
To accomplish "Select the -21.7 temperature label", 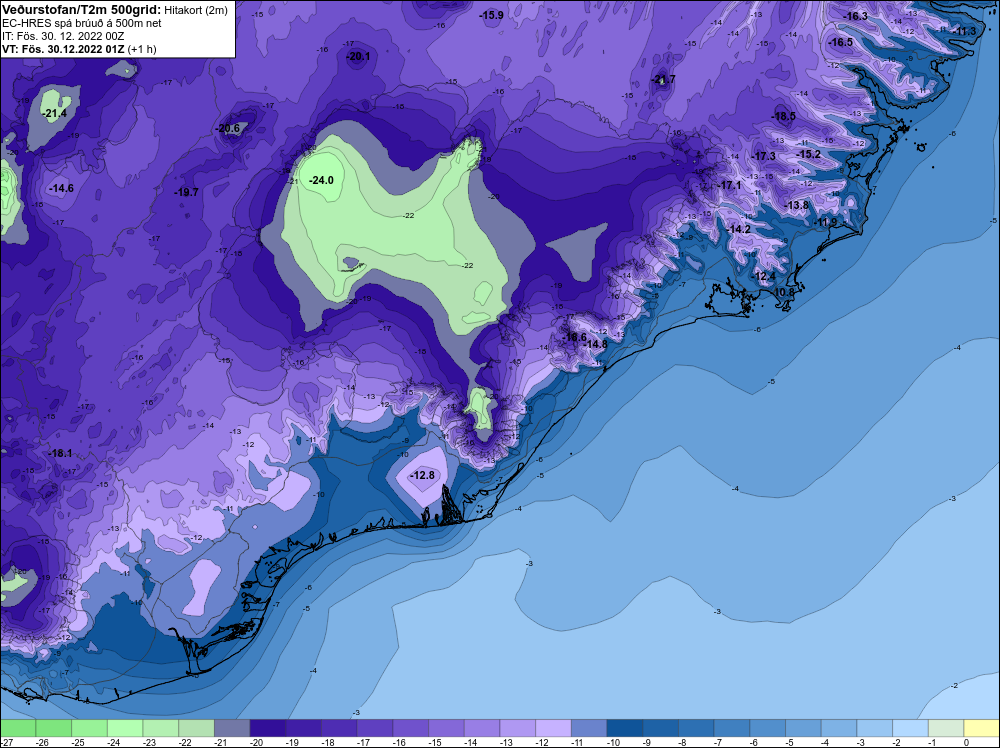I will 663,80.
